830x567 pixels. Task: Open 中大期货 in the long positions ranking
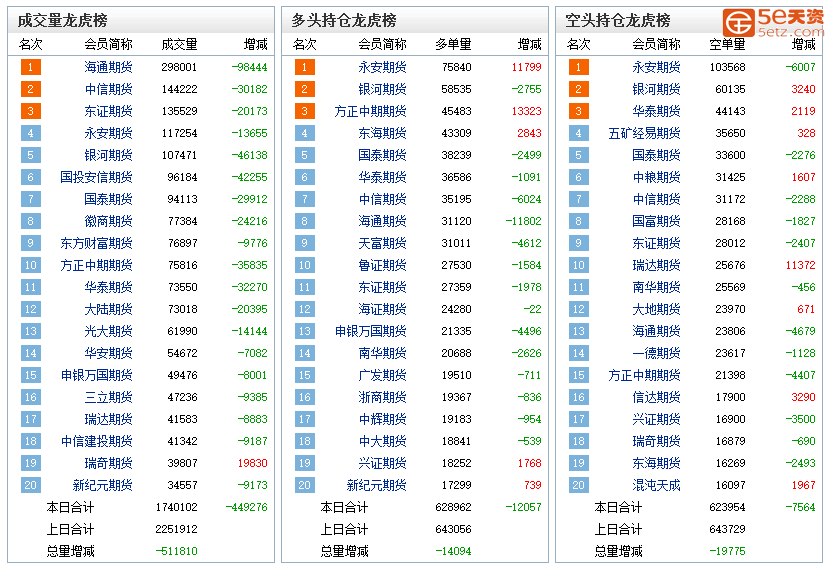click(x=382, y=441)
